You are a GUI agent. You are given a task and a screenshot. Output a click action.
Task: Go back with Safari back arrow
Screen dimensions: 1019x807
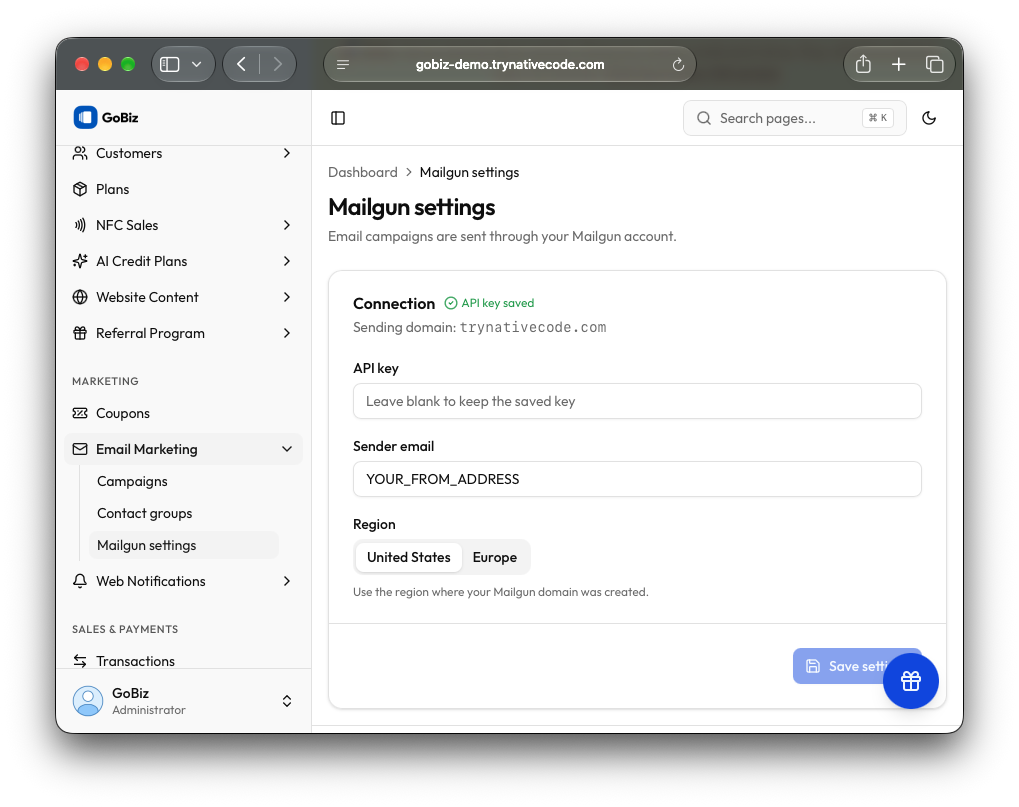pos(242,64)
